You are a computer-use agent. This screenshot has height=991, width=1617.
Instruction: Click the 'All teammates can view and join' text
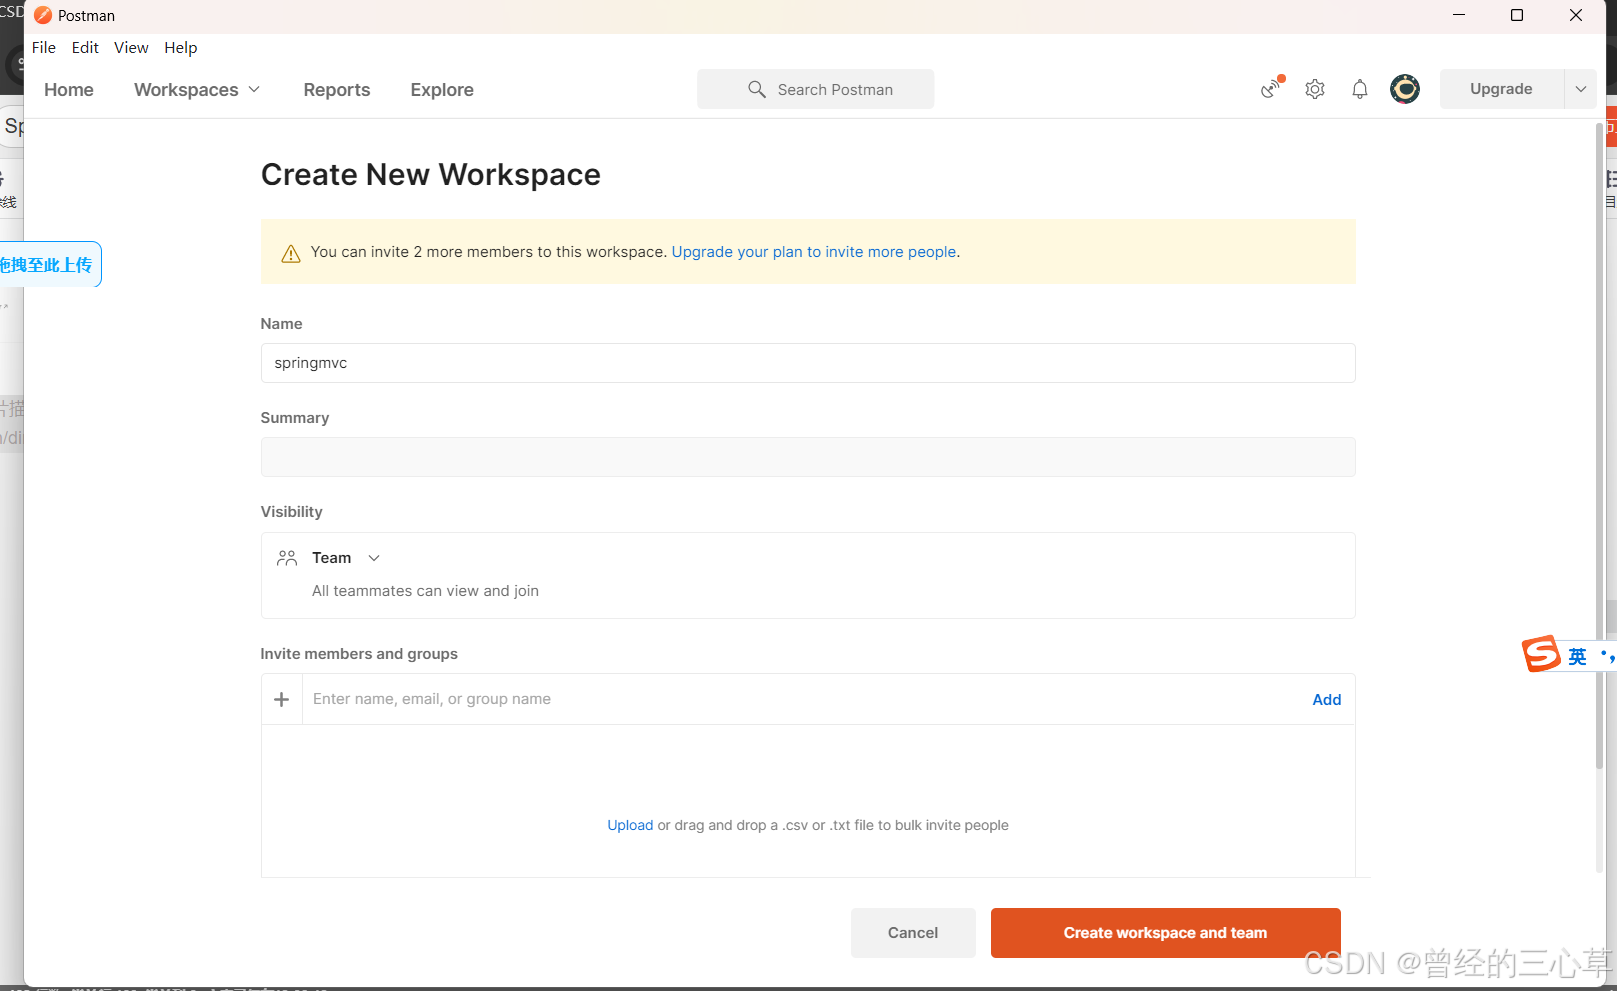tap(425, 591)
